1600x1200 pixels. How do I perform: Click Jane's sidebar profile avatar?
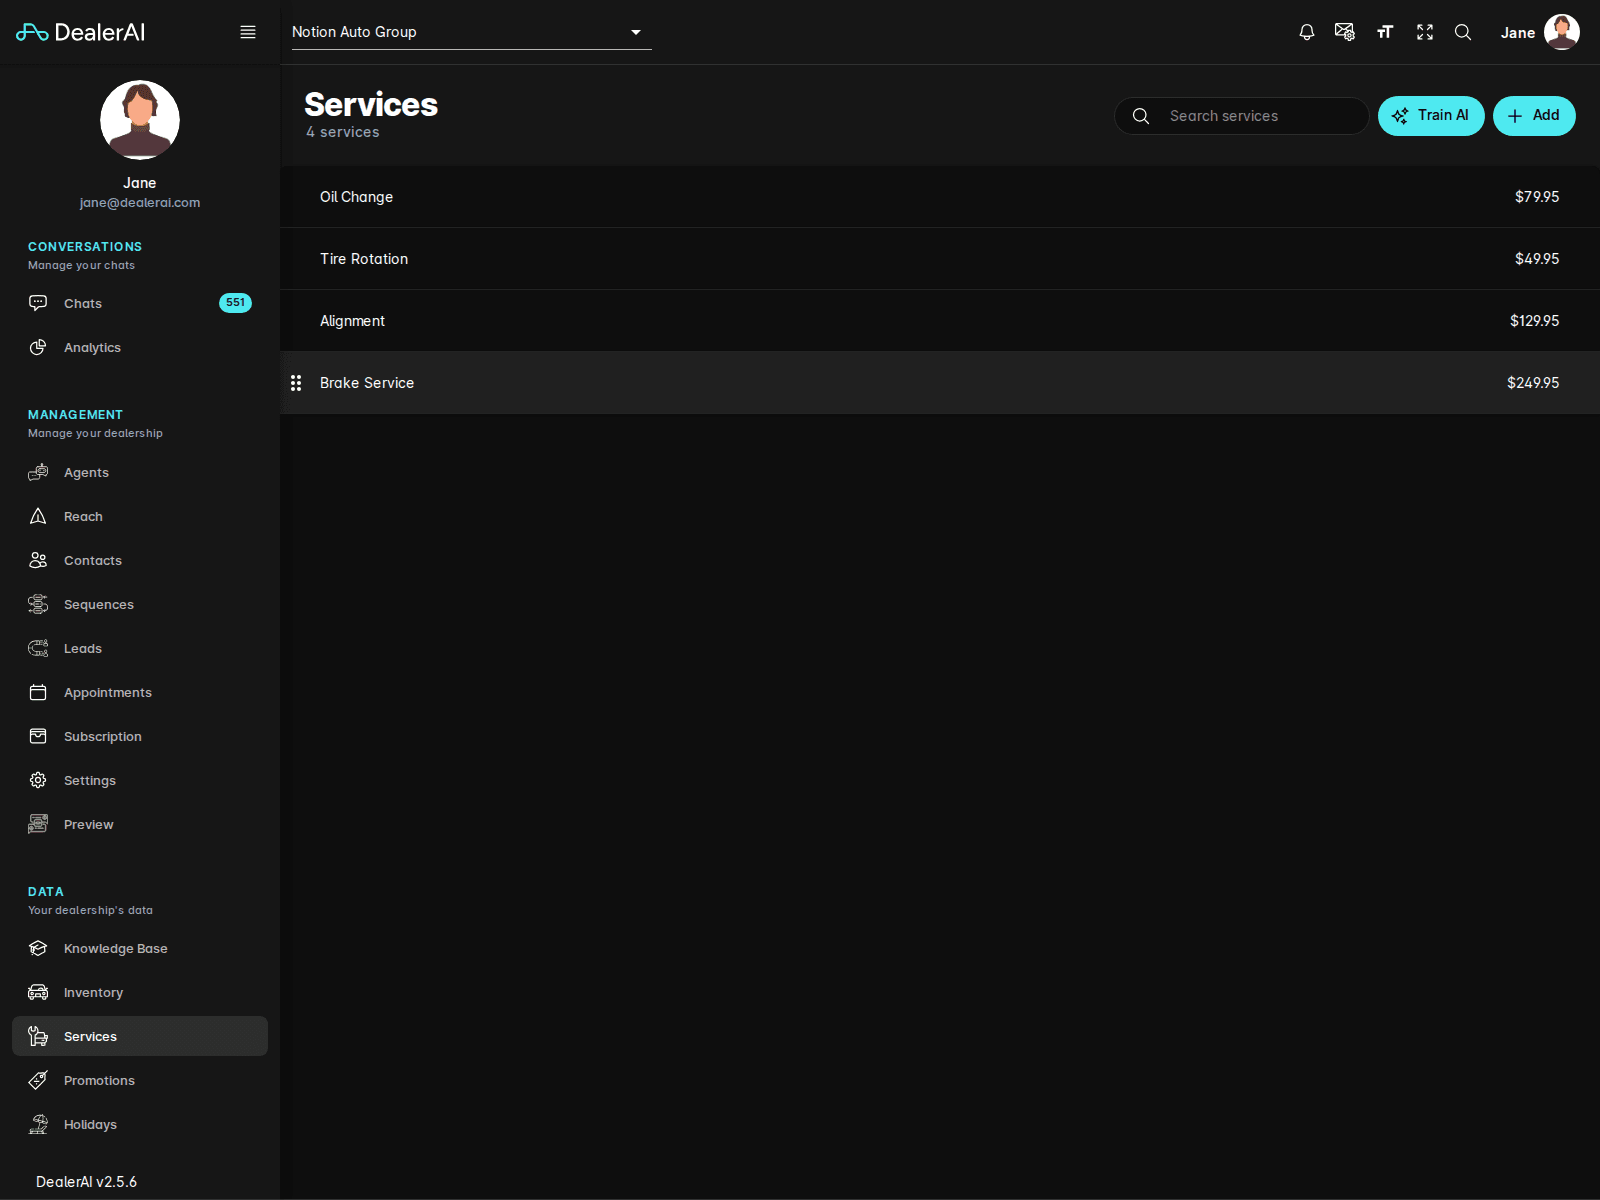[140, 120]
